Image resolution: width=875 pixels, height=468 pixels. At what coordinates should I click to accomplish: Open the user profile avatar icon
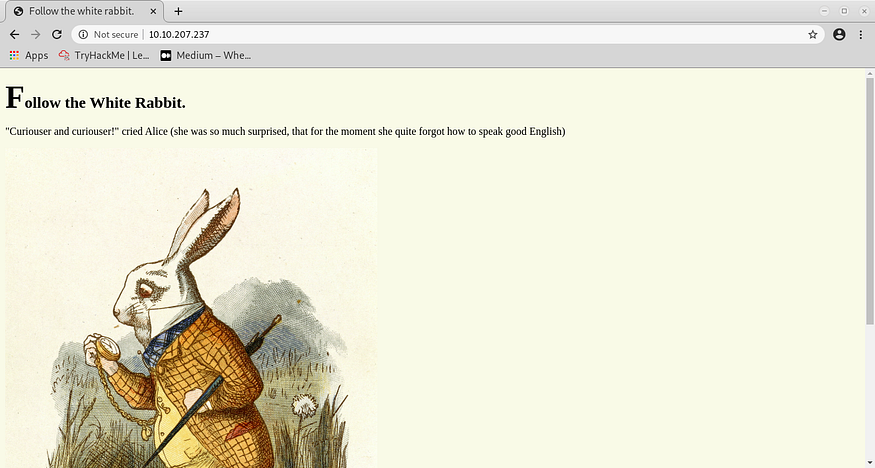(839, 35)
